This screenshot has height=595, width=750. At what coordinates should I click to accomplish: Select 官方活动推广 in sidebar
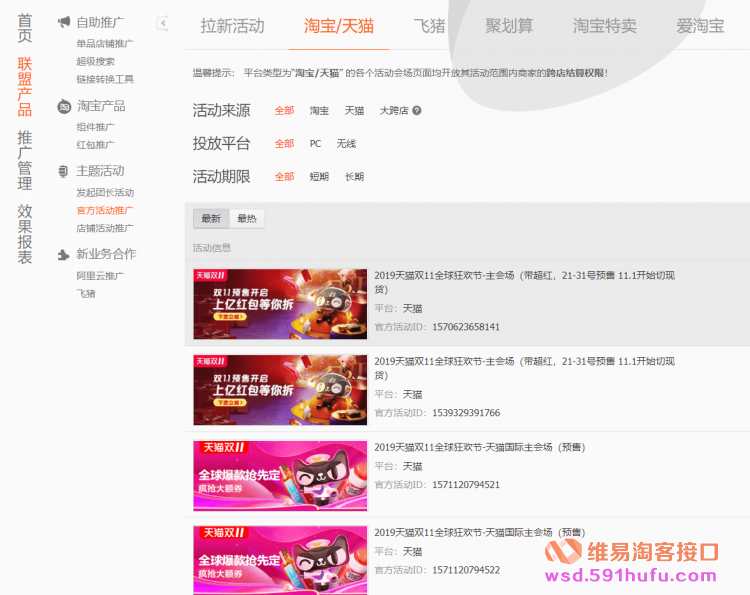point(105,210)
